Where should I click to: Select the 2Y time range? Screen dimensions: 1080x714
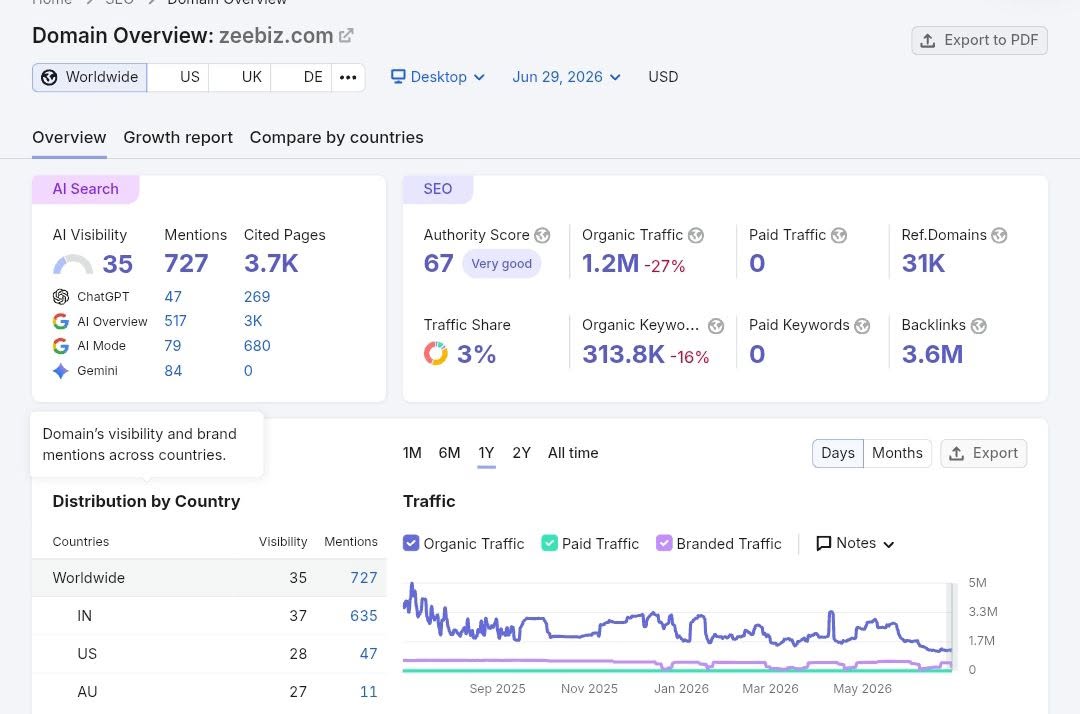[521, 453]
